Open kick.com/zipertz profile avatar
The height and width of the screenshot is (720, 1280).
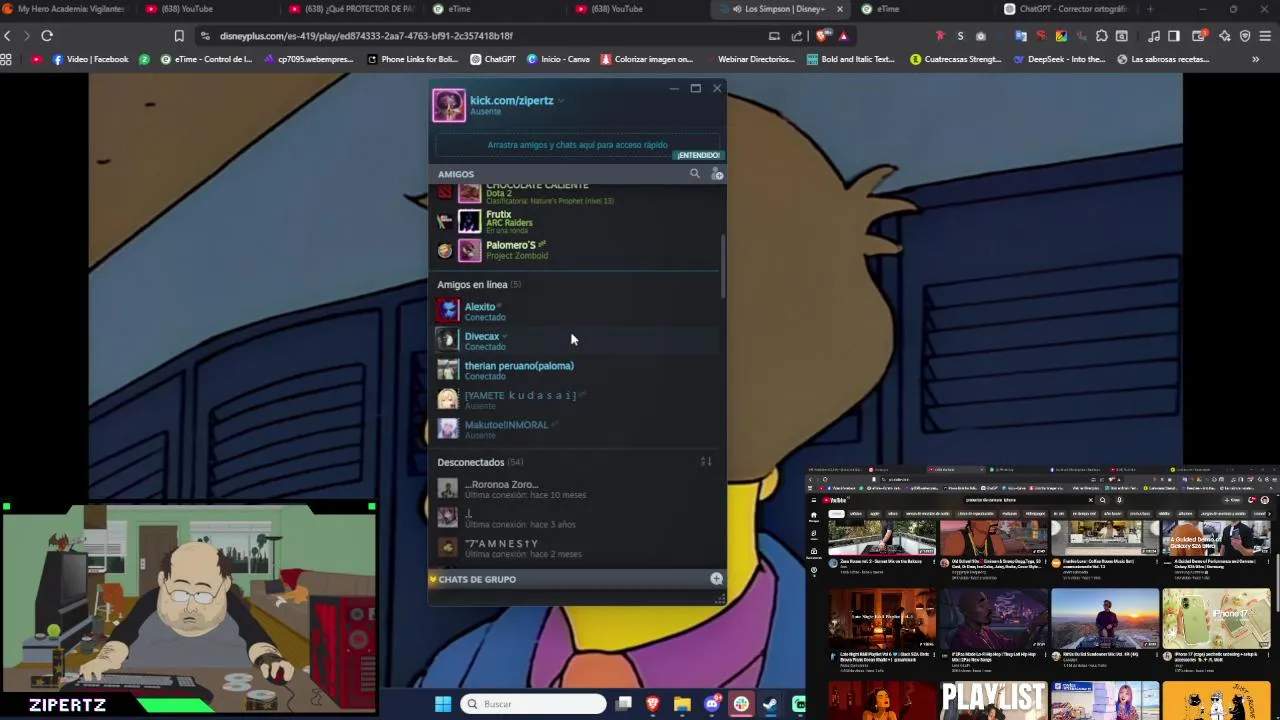449,105
